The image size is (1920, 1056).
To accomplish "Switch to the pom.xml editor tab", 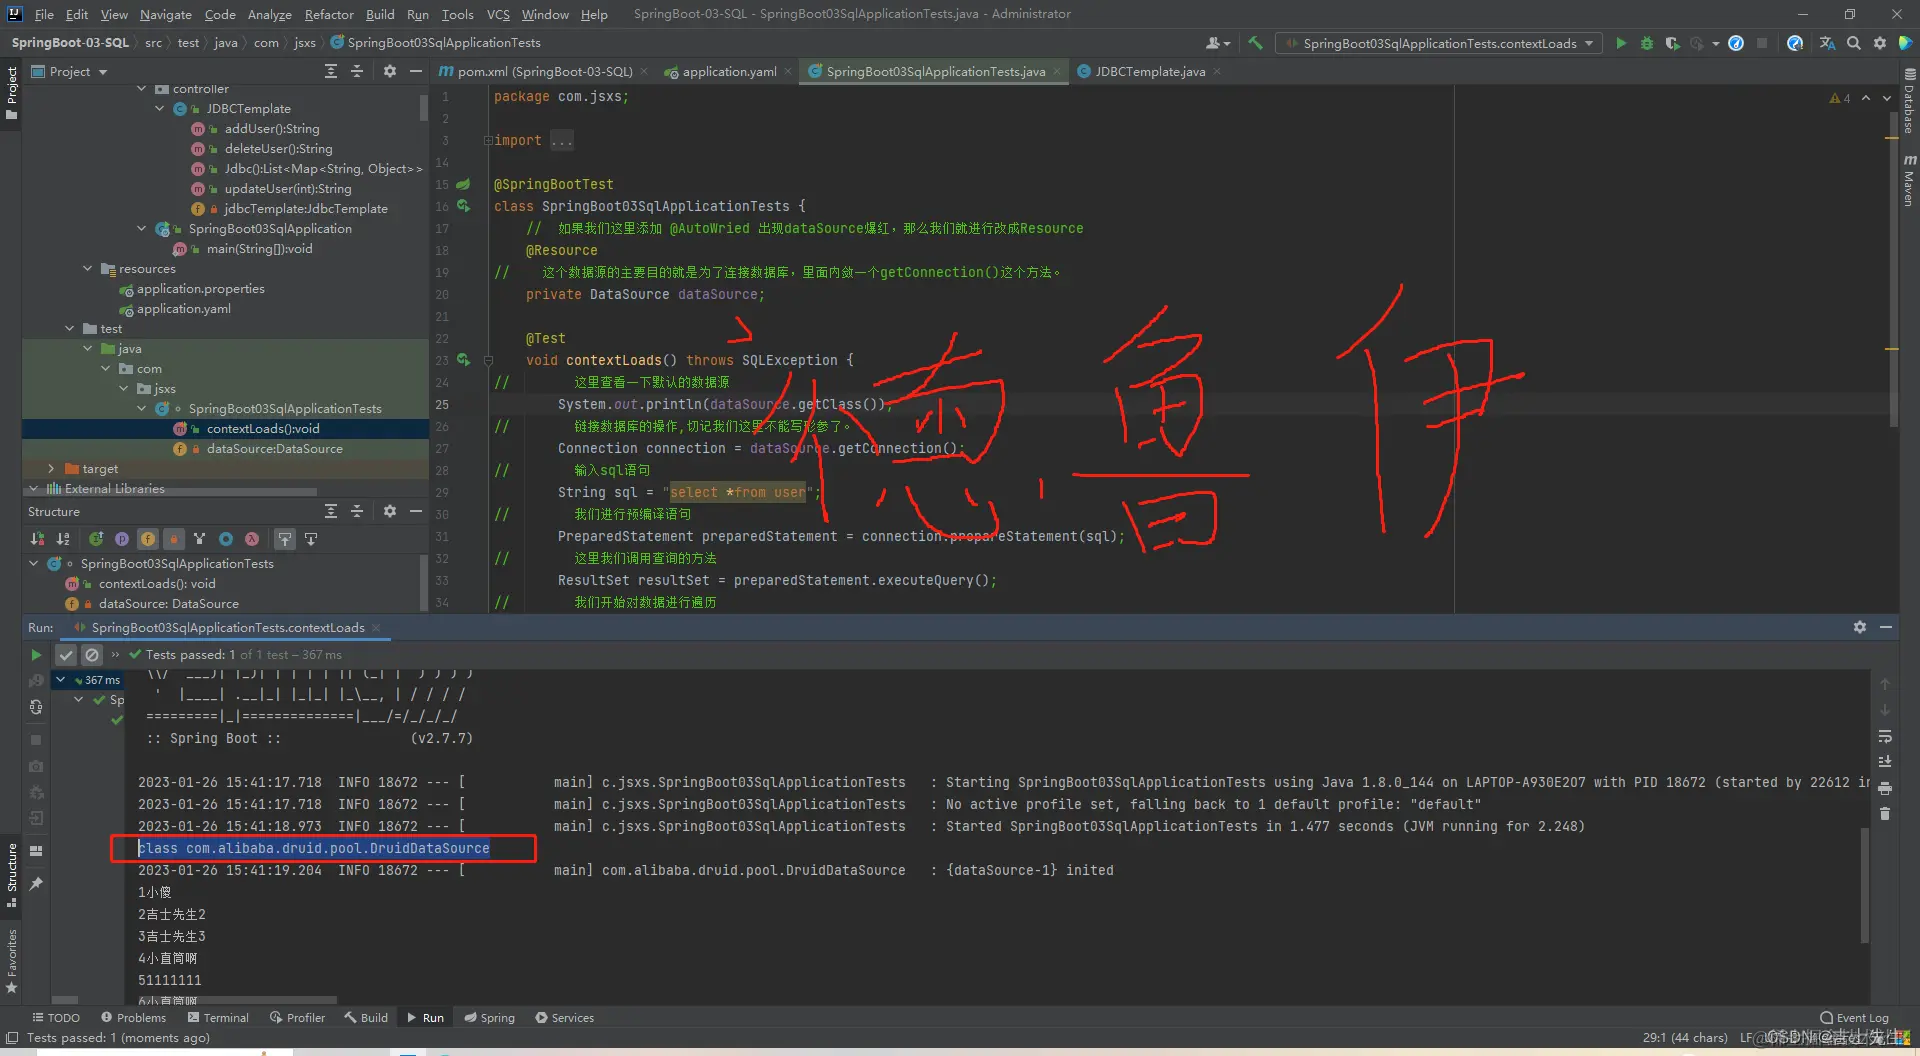I will pyautogui.click(x=544, y=71).
